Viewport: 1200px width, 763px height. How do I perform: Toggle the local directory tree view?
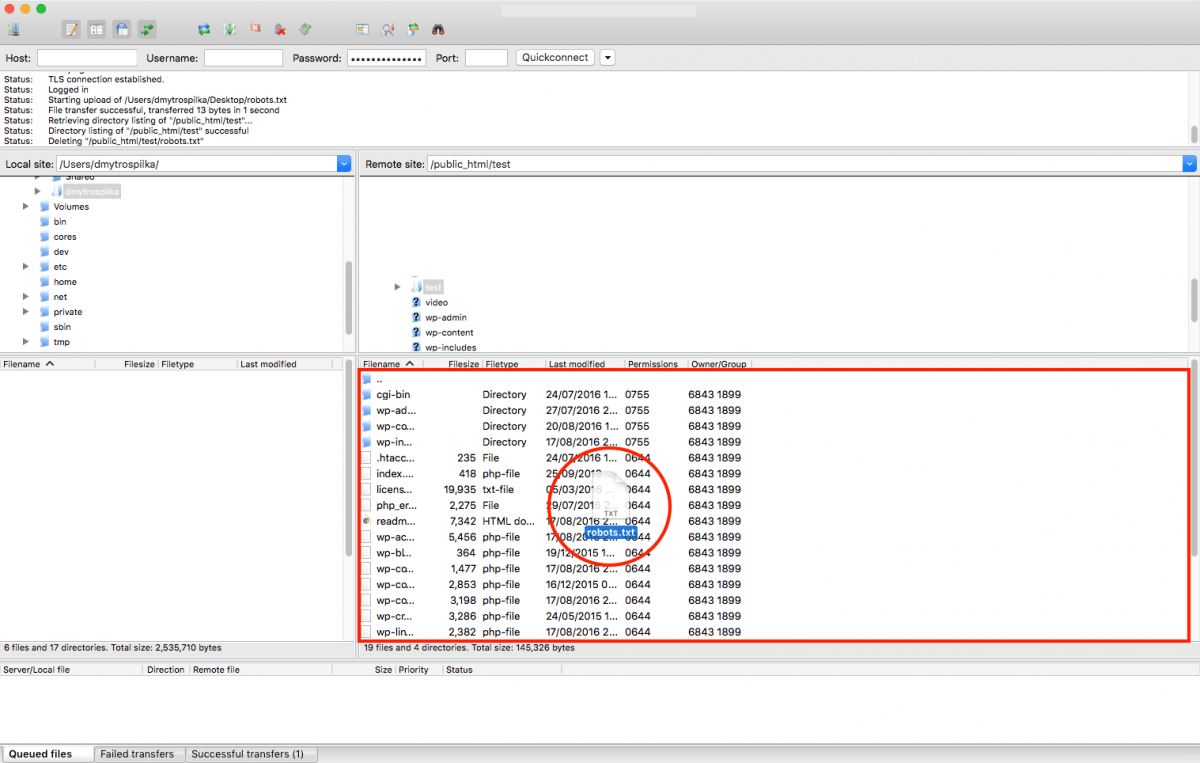coord(96,29)
